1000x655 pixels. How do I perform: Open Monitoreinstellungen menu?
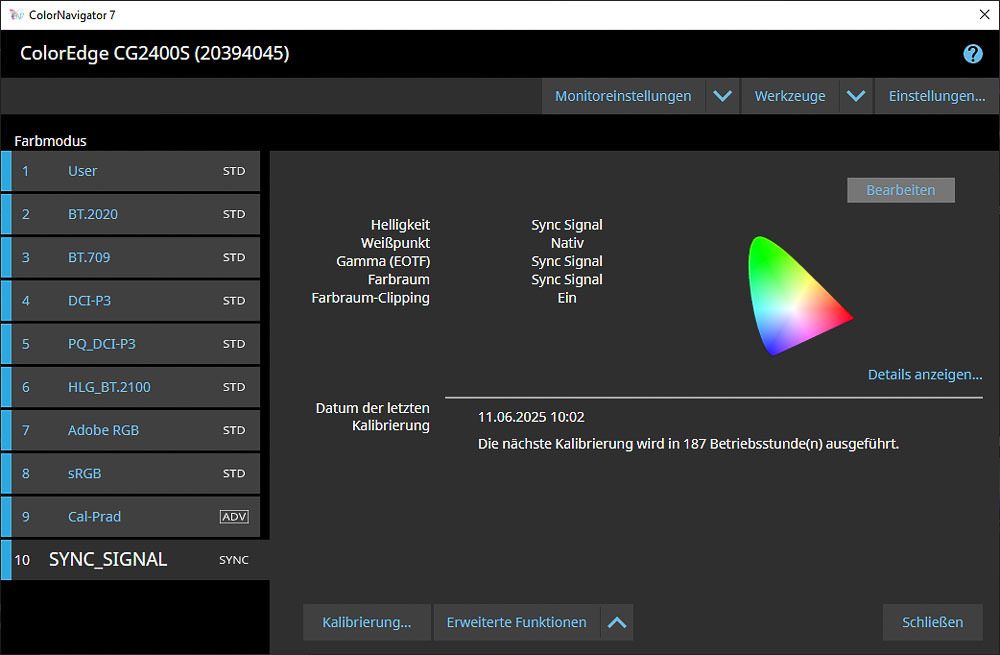(623, 96)
